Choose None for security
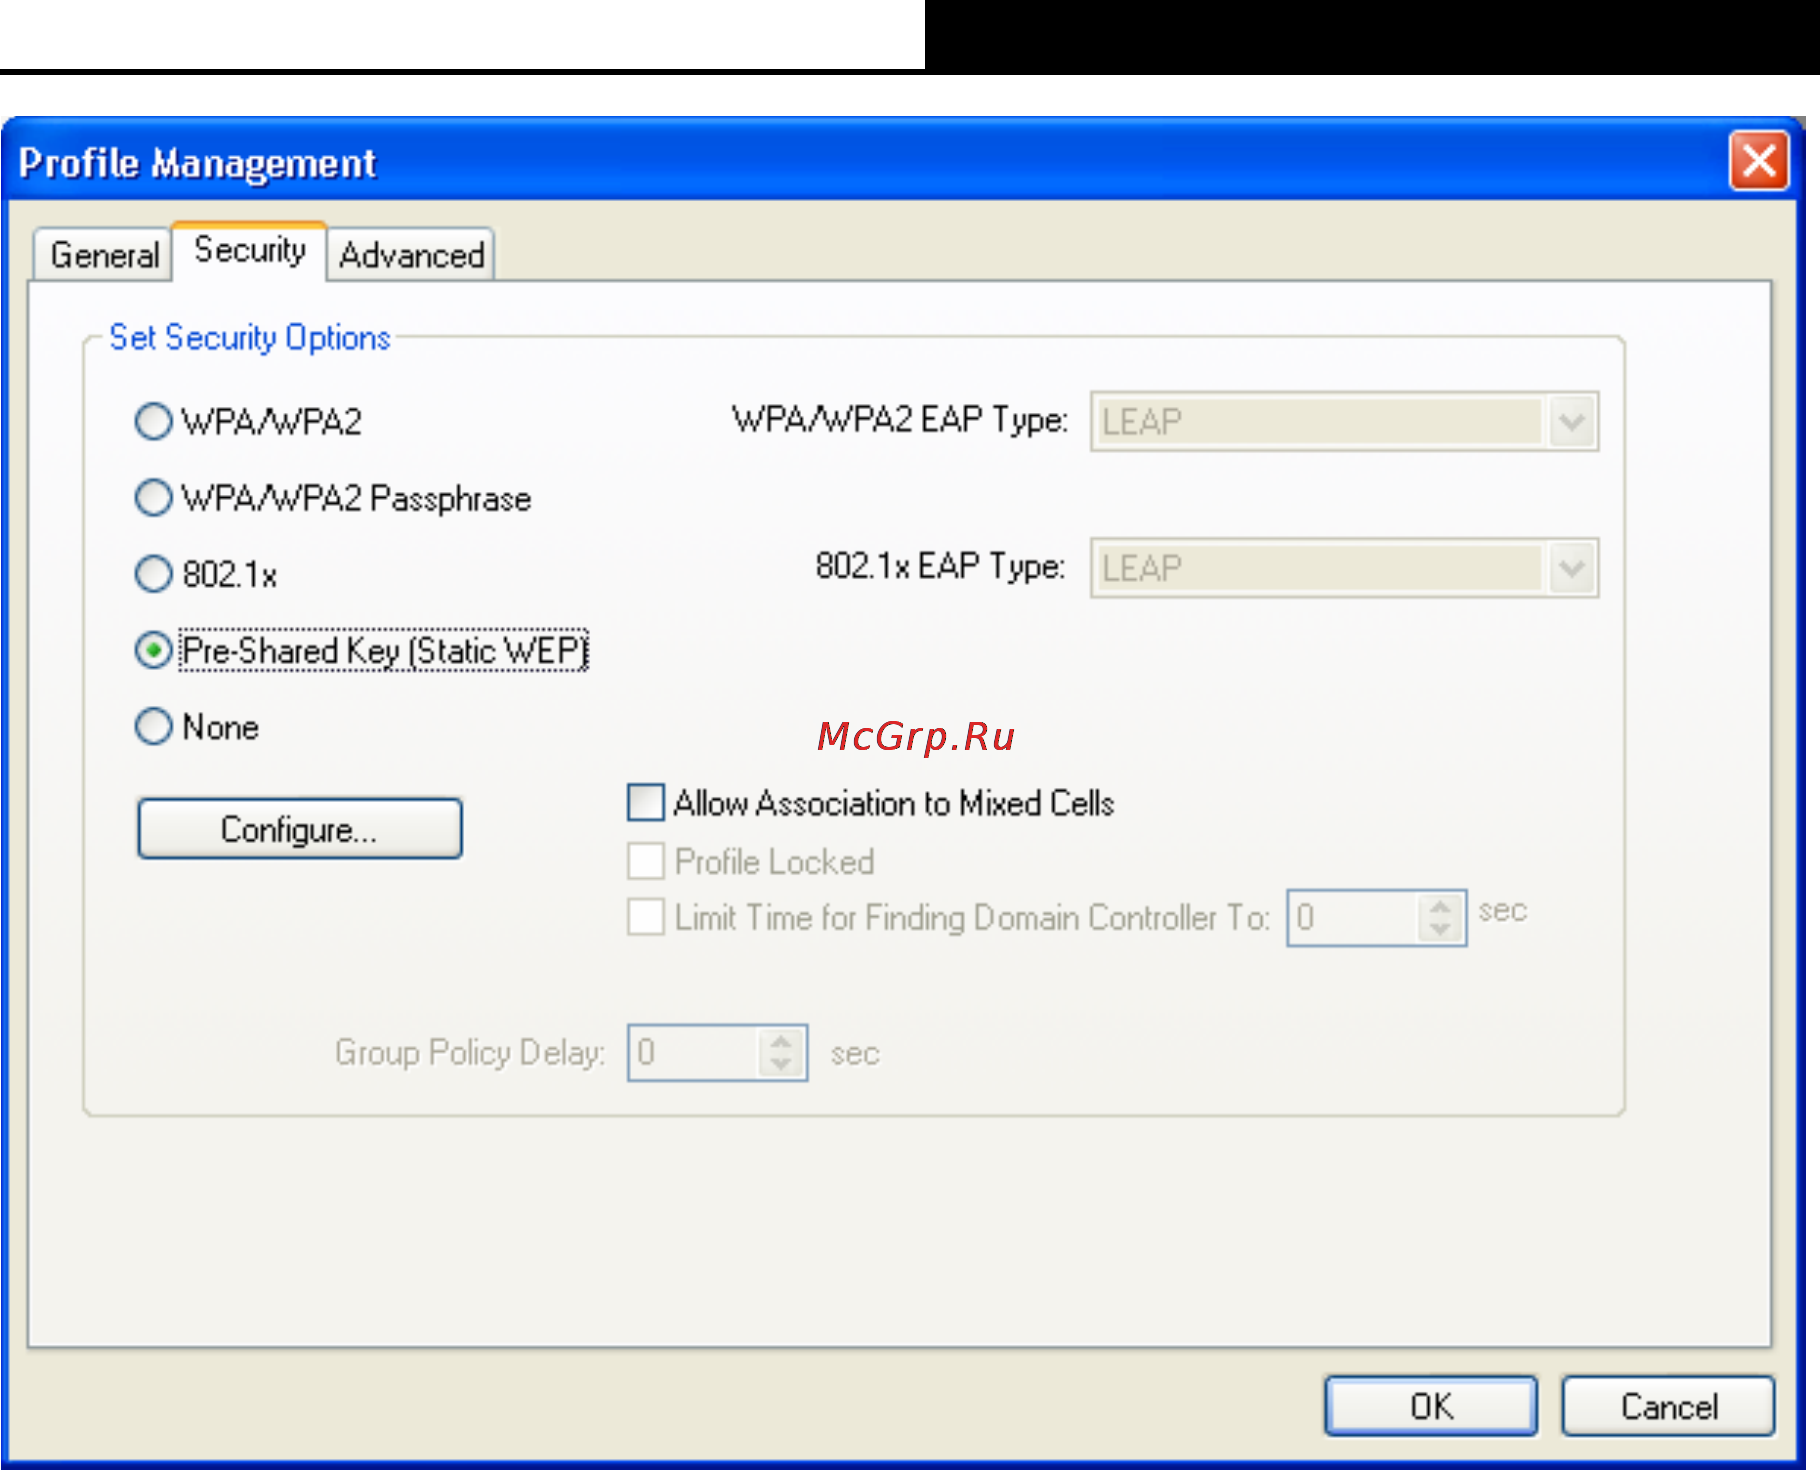The image size is (1820, 1470). point(153,727)
